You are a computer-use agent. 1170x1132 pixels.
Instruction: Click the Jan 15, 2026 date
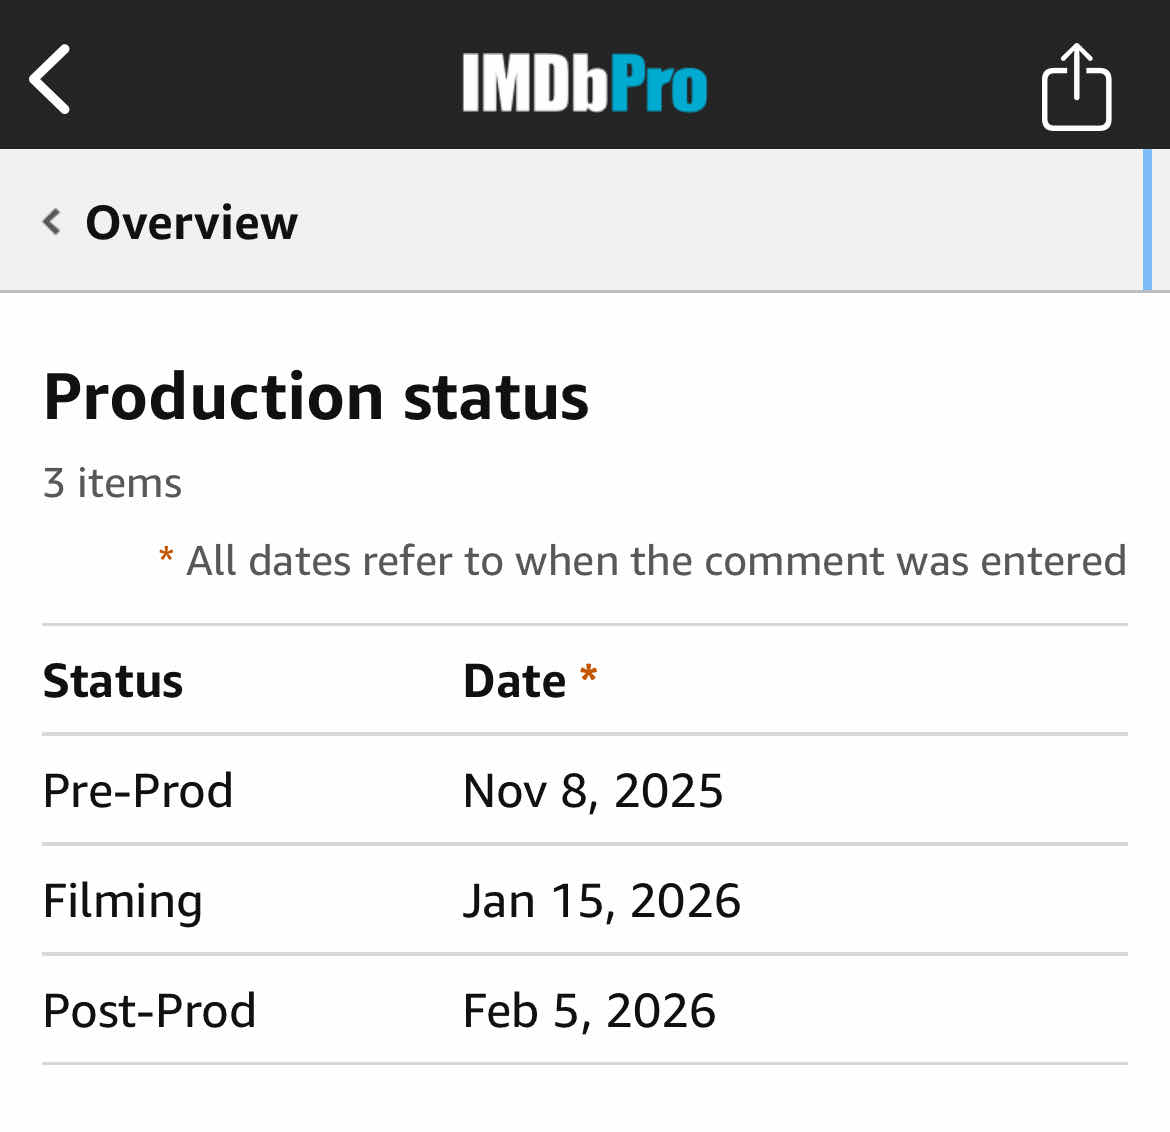[601, 900]
